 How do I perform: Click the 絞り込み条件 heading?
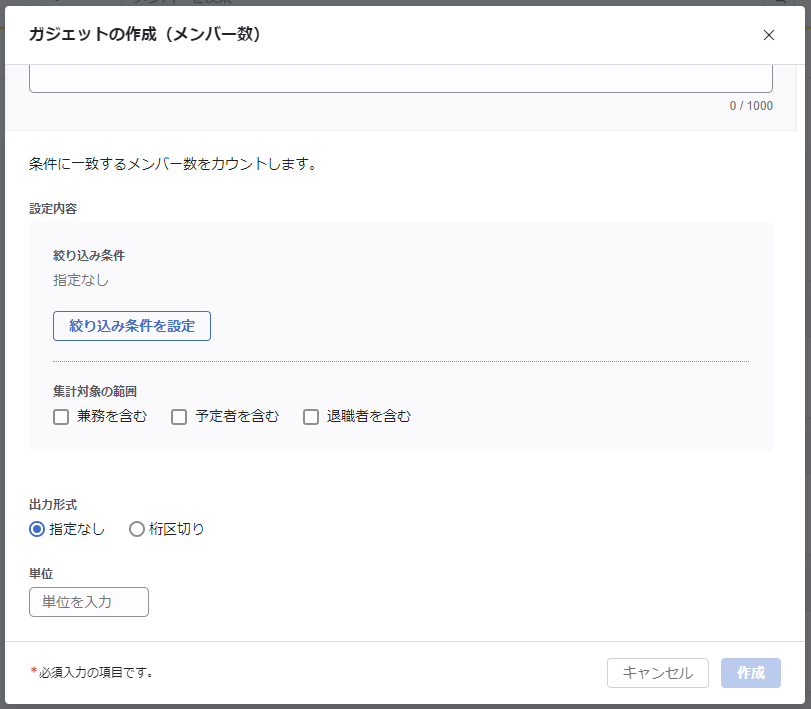(x=89, y=256)
